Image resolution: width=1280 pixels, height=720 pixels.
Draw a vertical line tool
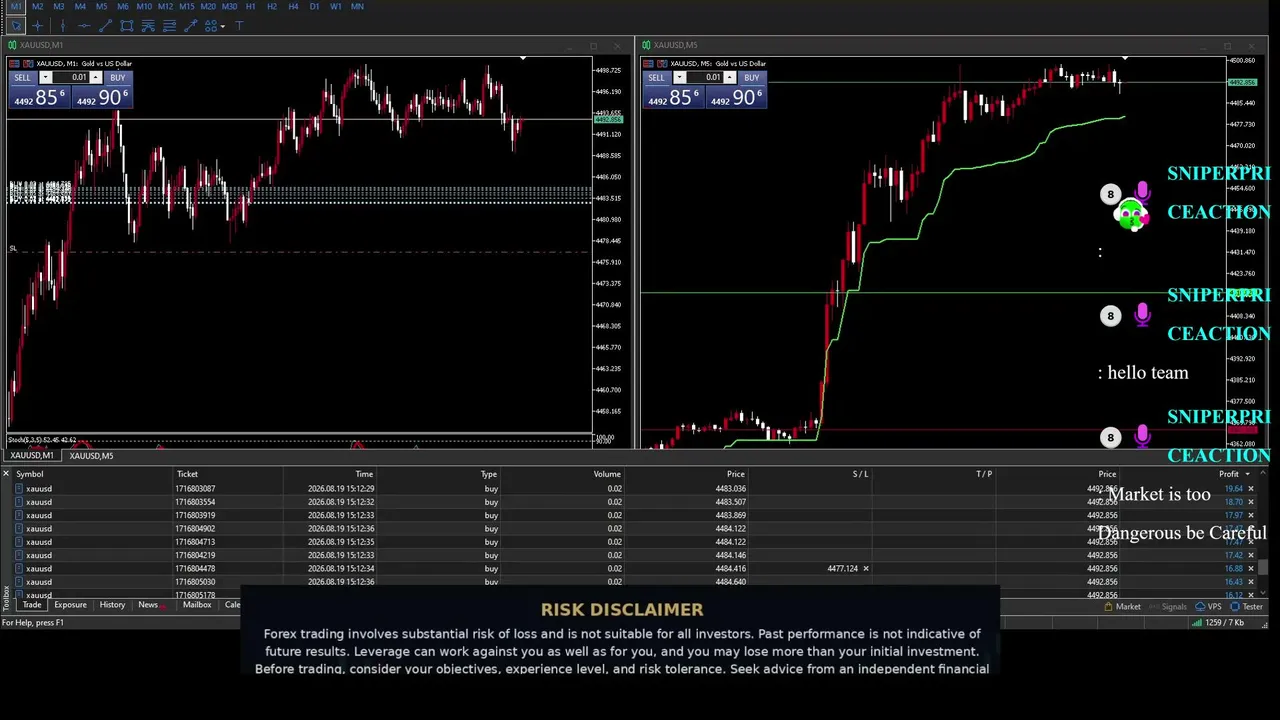click(62, 26)
